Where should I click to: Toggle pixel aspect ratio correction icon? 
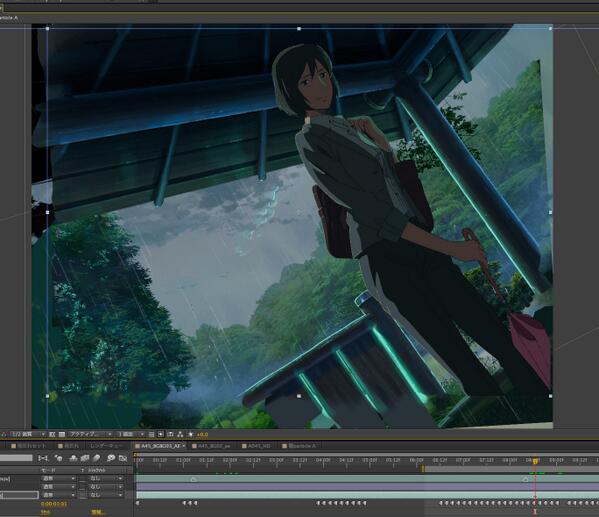(x=151, y=434)
